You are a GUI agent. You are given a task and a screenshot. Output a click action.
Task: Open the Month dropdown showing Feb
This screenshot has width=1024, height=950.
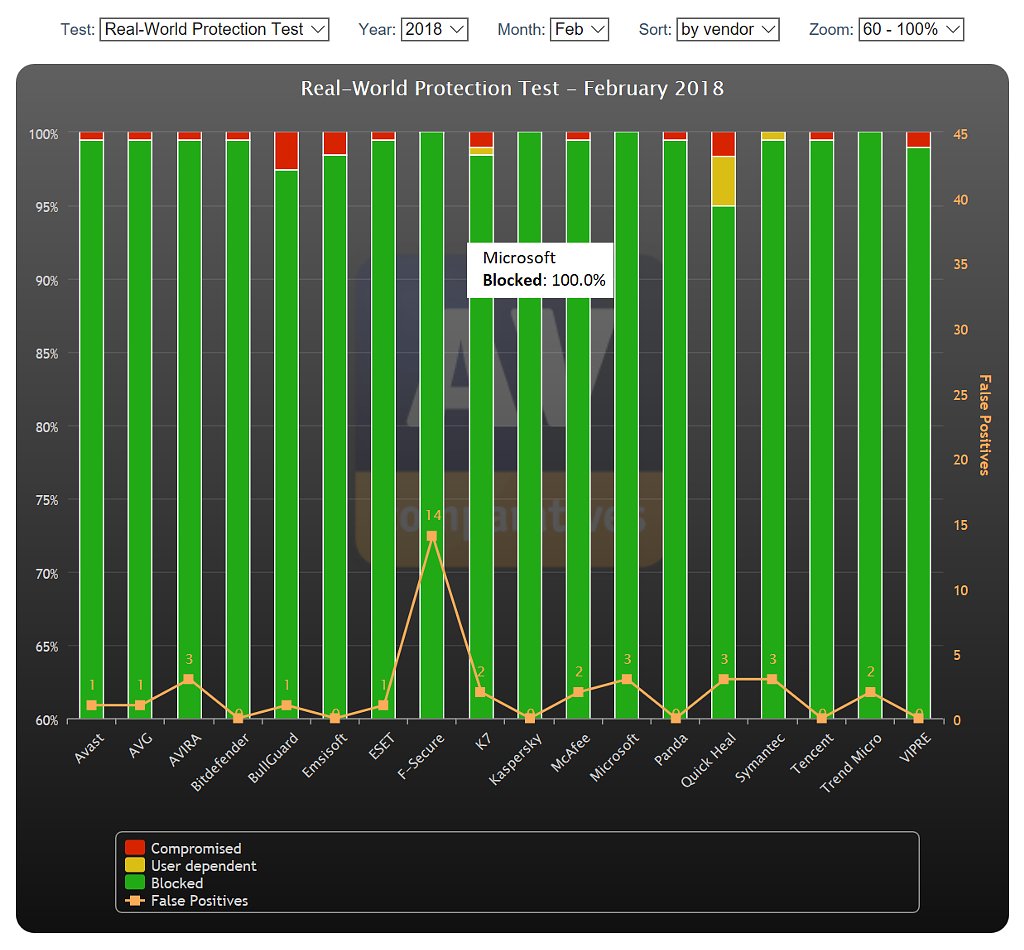579,29
